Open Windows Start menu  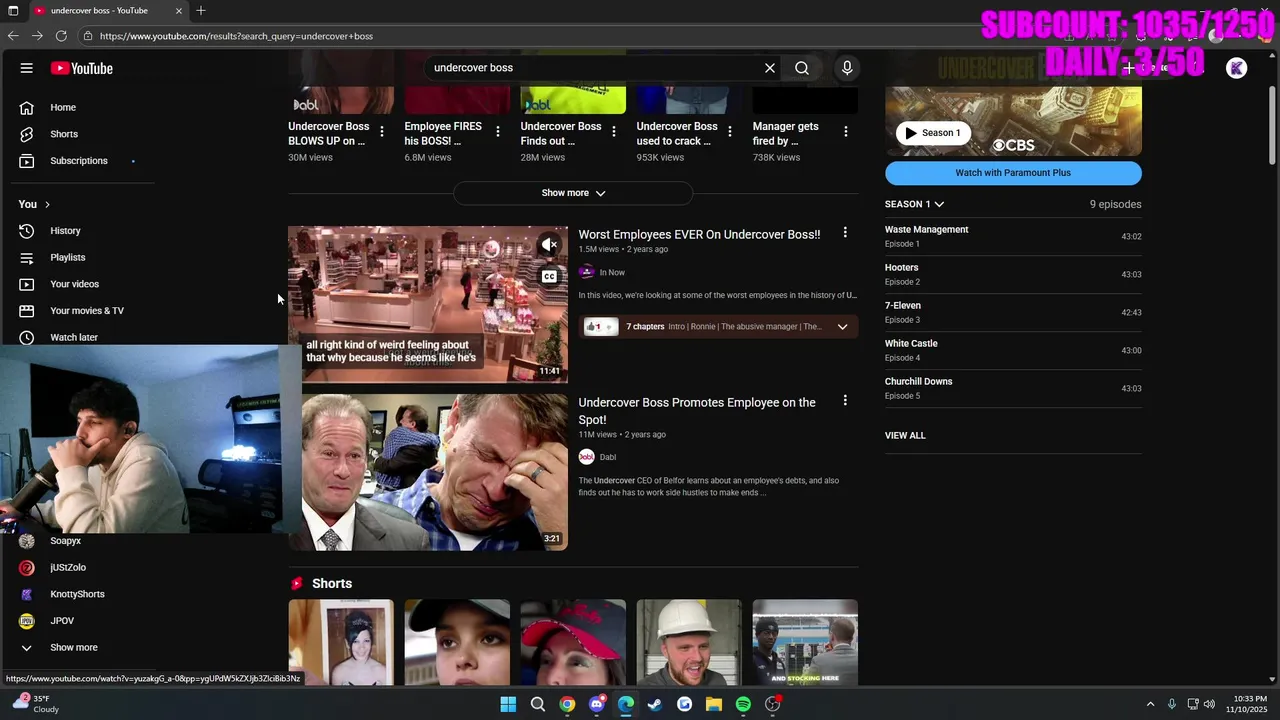pos(508,704)
